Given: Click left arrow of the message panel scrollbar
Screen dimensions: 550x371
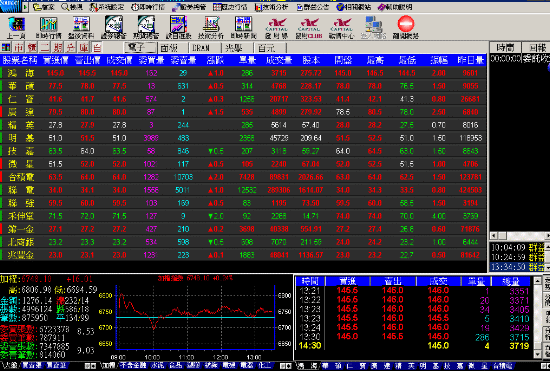Looking at the screenshot, I should [x=494, y=235].
